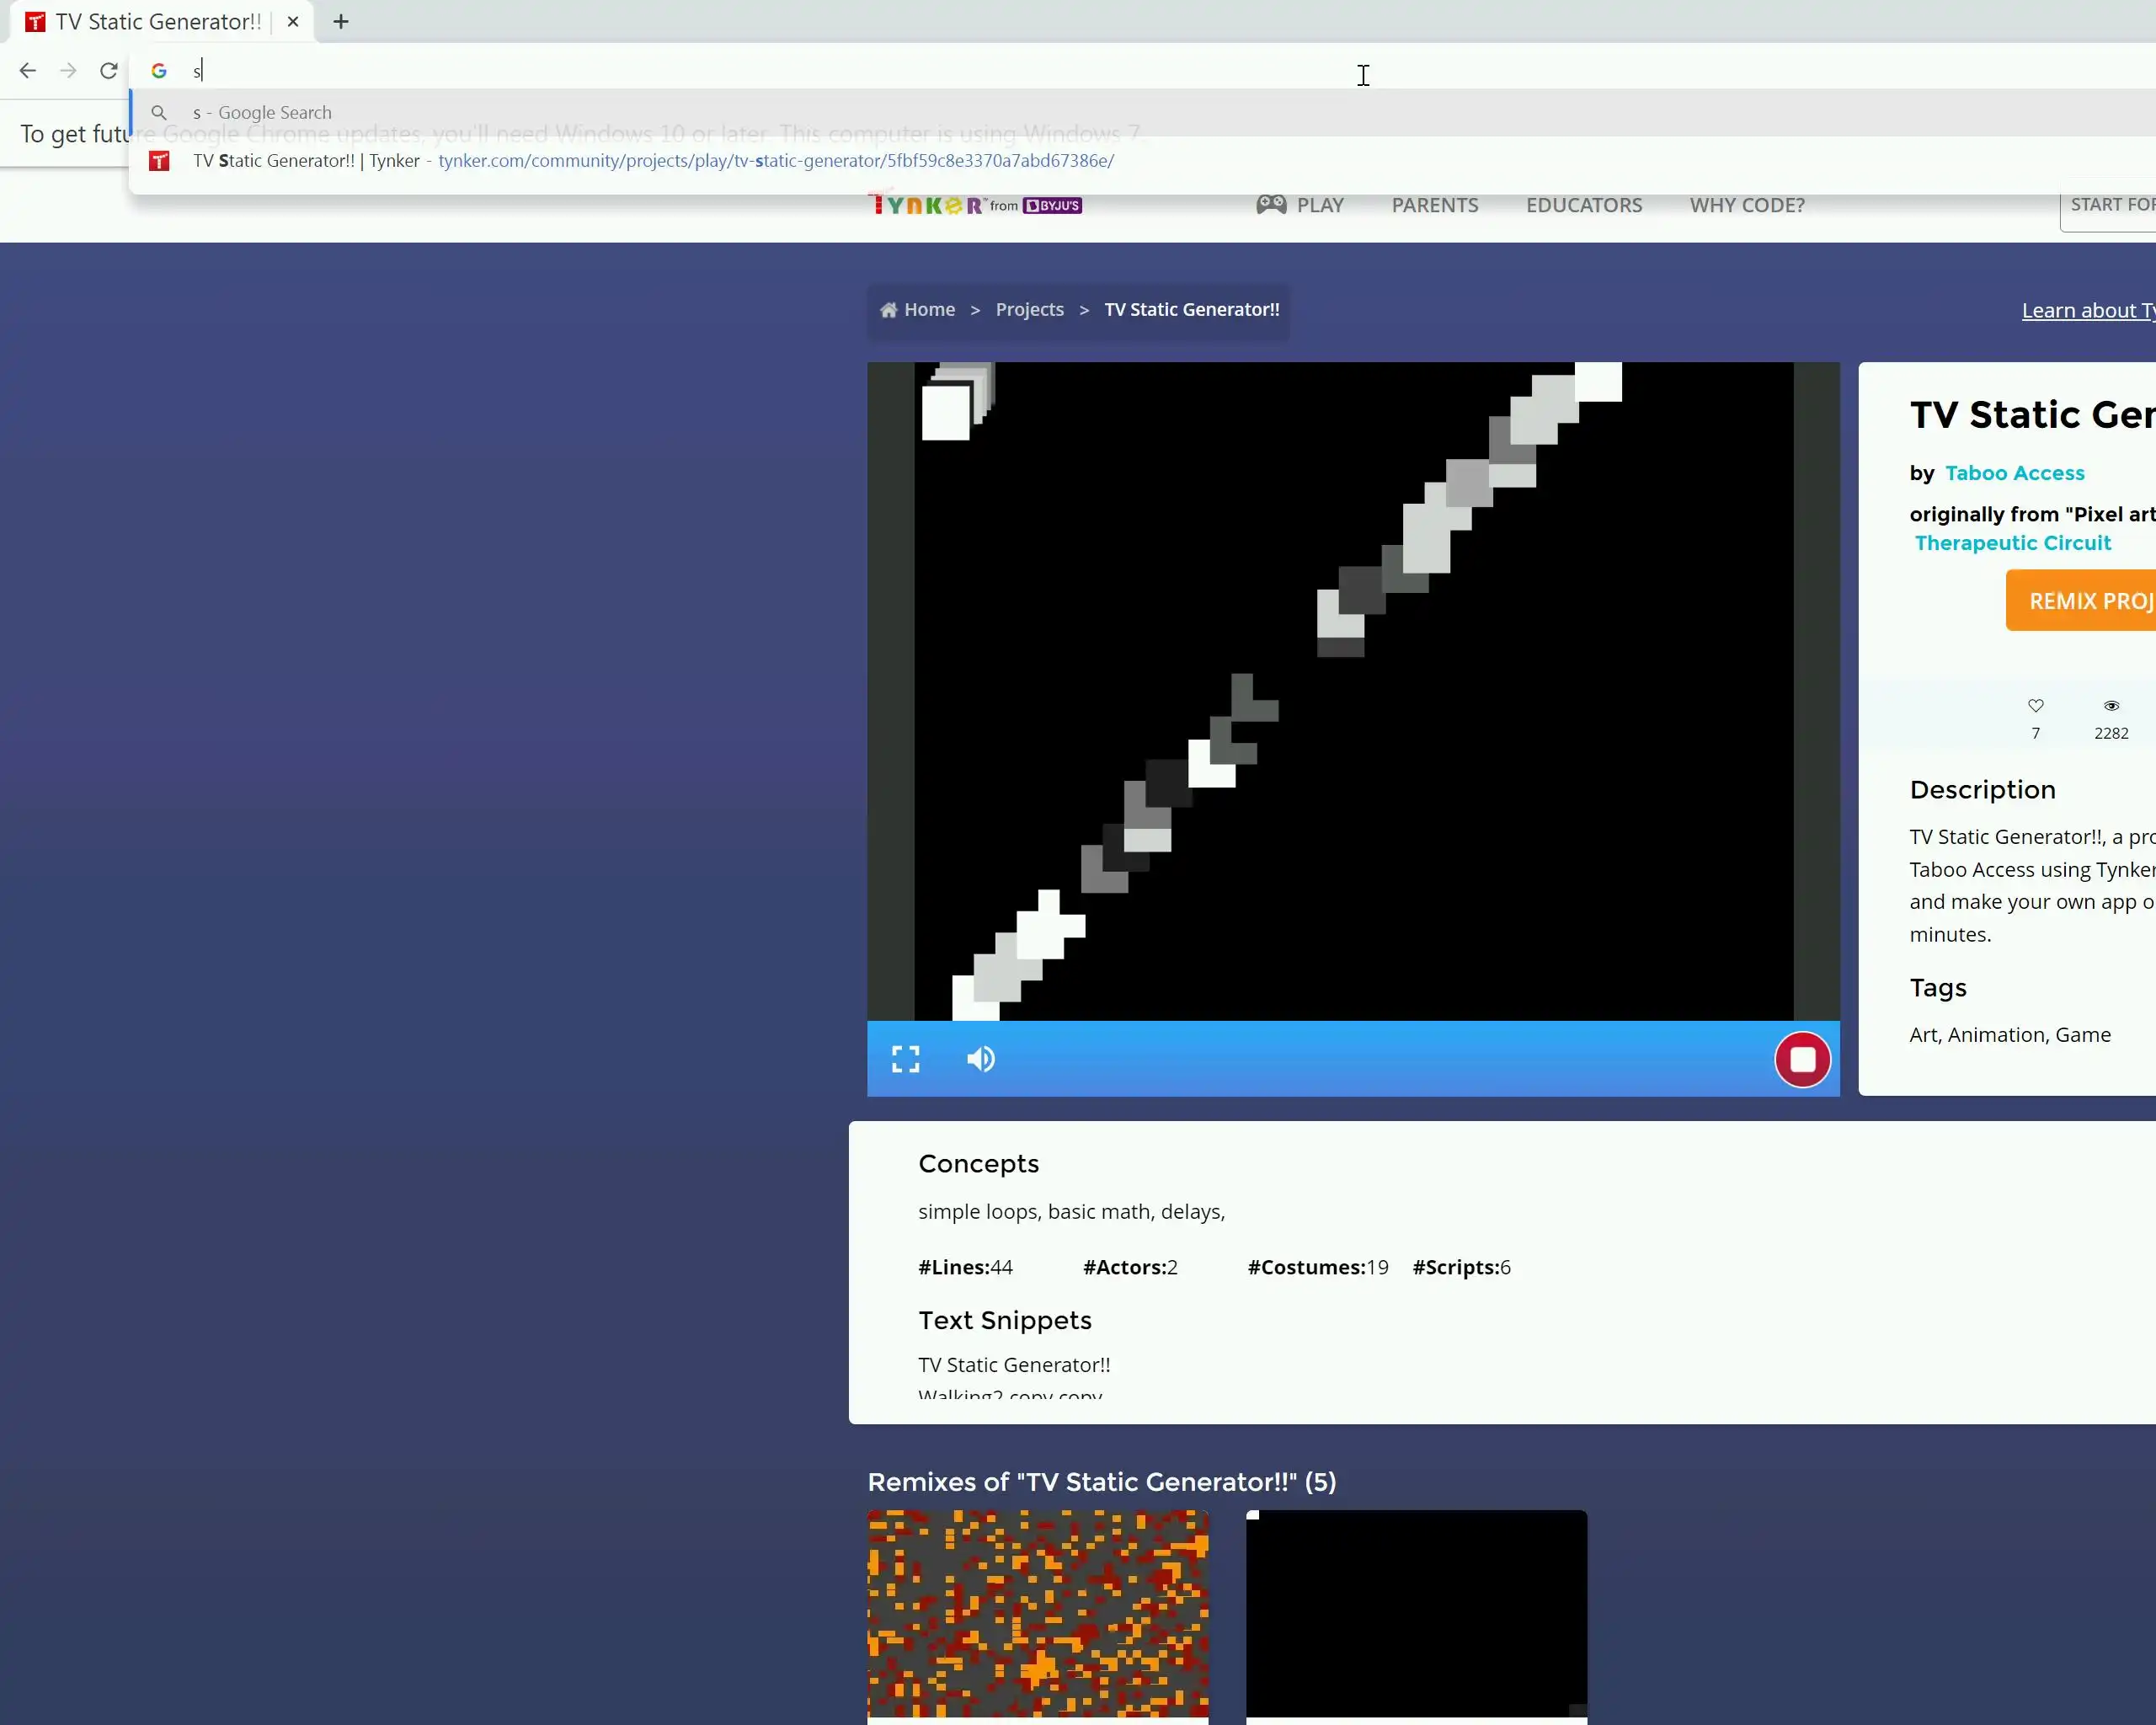The image size is (2156, 1725).
Task: Reload the page with refresh icon
Action: tap(109, 70)
